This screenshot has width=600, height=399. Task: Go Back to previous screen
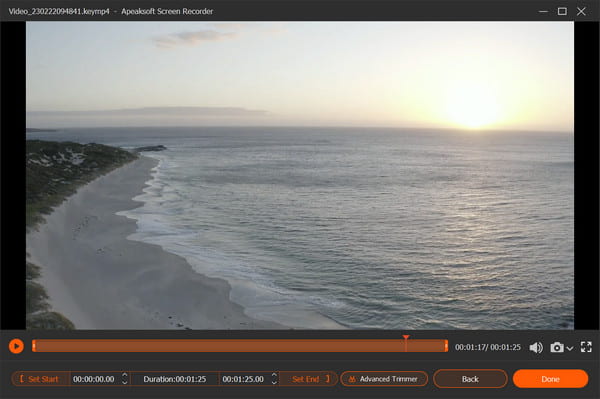[x=470, y=379]
